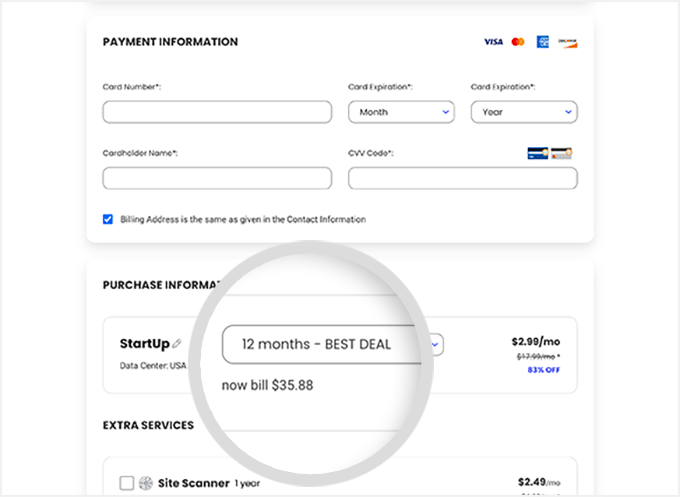This screenshot has width=680, height=497.
Task: Click the Visa card logo
Action: [x=493, y=42]
